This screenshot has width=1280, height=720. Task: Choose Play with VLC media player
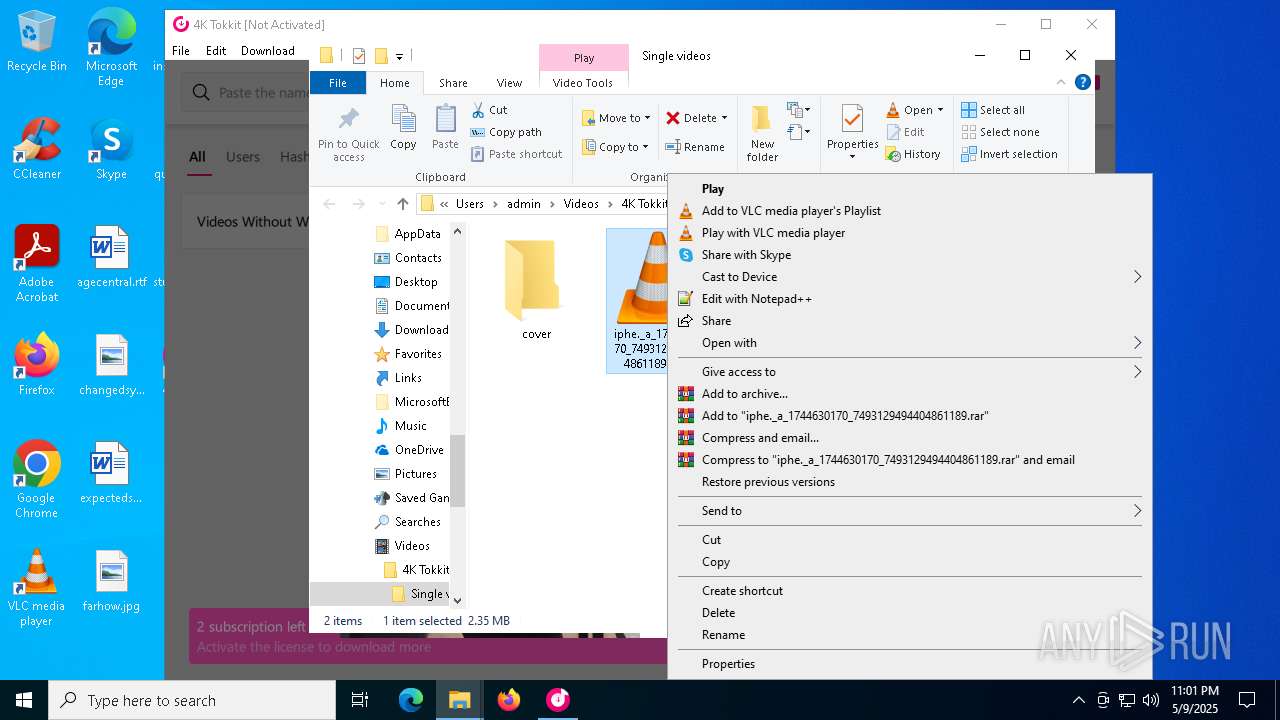point(909,233)
